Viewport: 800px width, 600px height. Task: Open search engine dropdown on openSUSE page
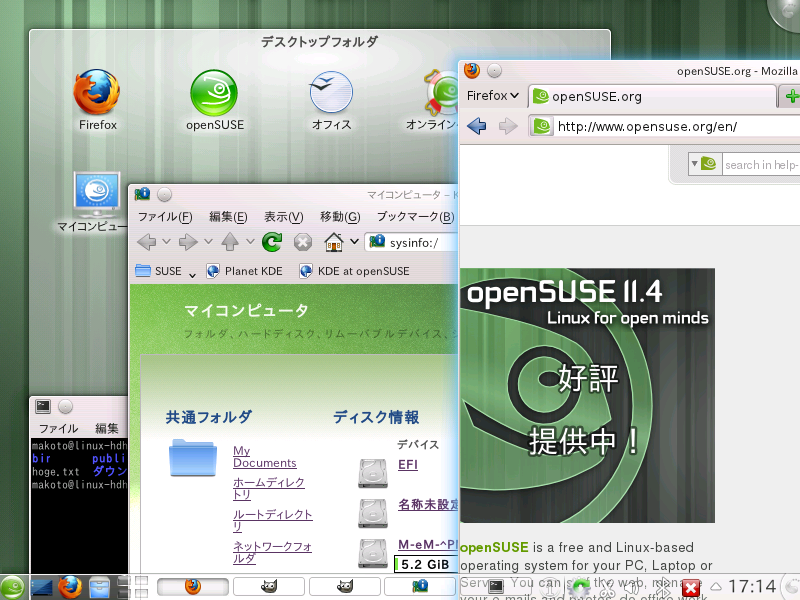click(705, 164)
